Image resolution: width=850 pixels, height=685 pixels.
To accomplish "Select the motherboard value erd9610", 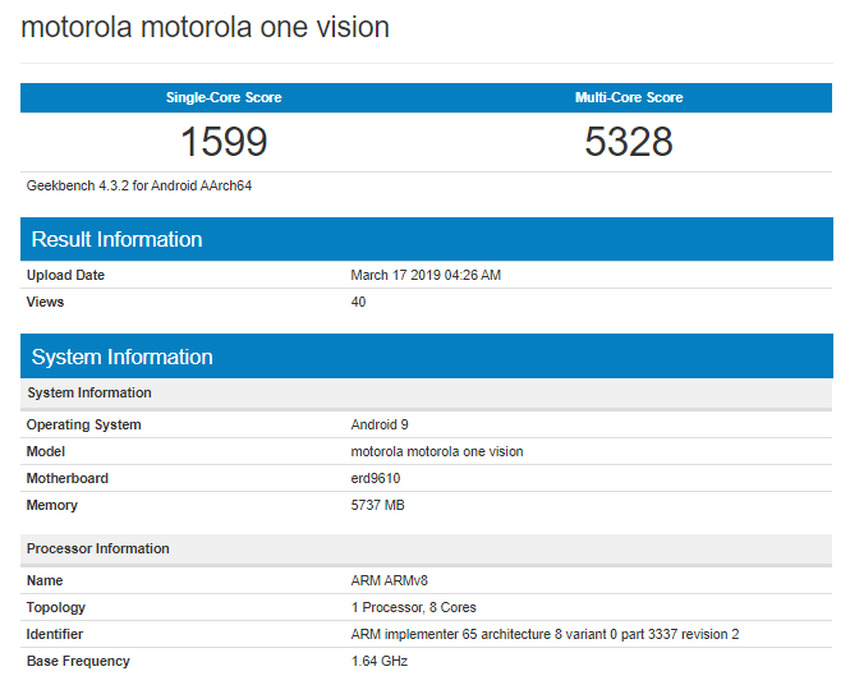I will coord(375,479).
